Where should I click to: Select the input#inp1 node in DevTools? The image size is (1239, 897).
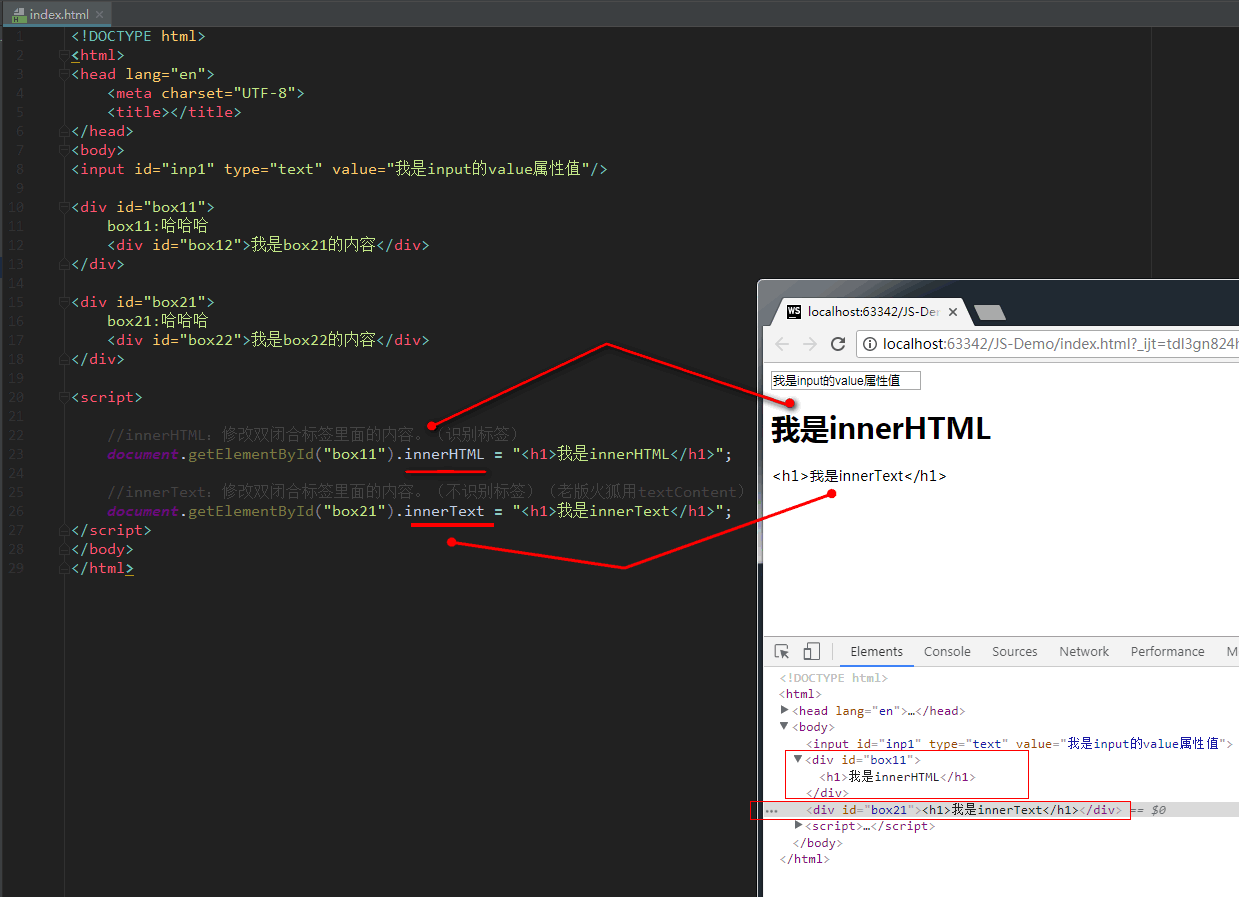[1019, 743]
